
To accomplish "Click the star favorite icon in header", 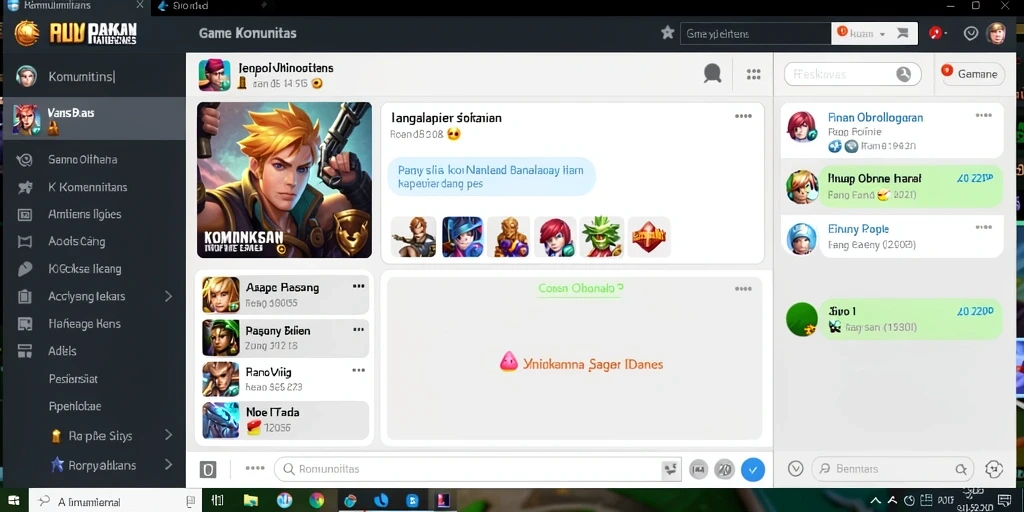I will (667, 33).
